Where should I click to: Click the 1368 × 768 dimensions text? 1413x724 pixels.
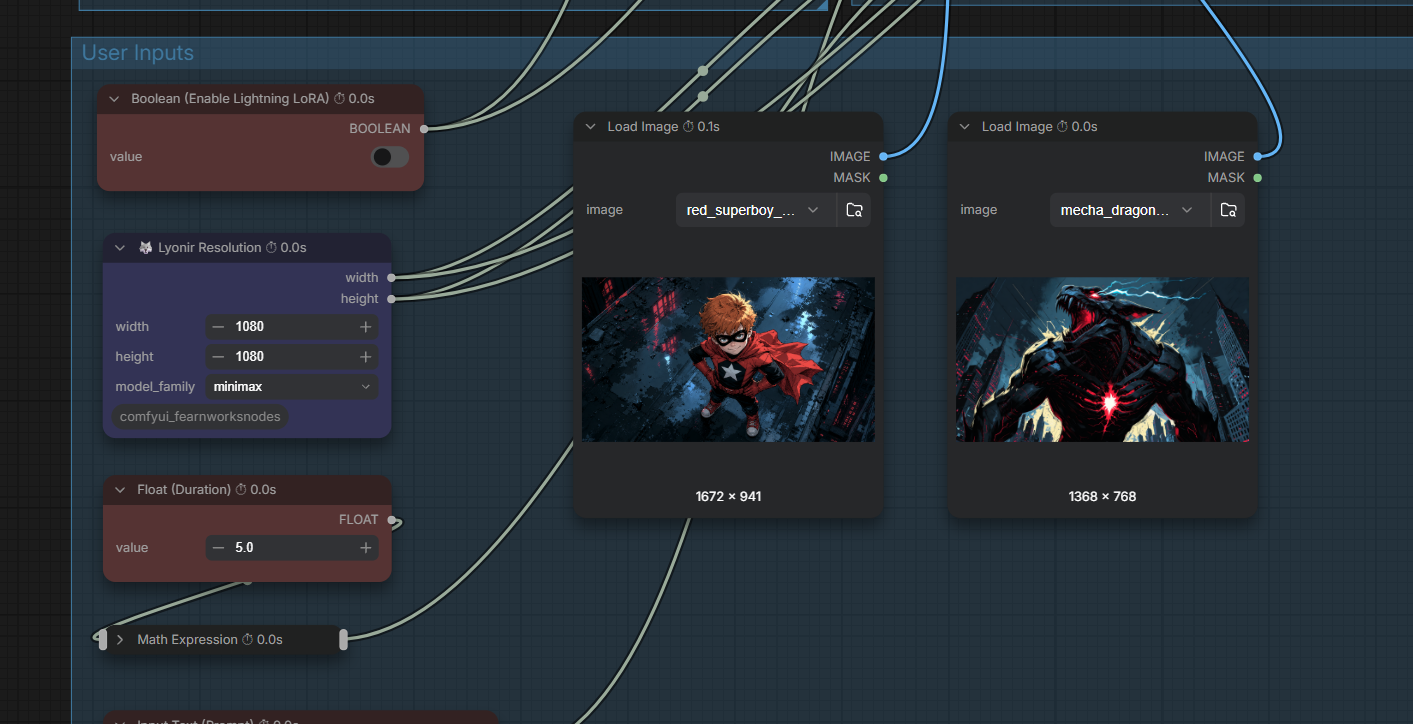coord(1102,496)
